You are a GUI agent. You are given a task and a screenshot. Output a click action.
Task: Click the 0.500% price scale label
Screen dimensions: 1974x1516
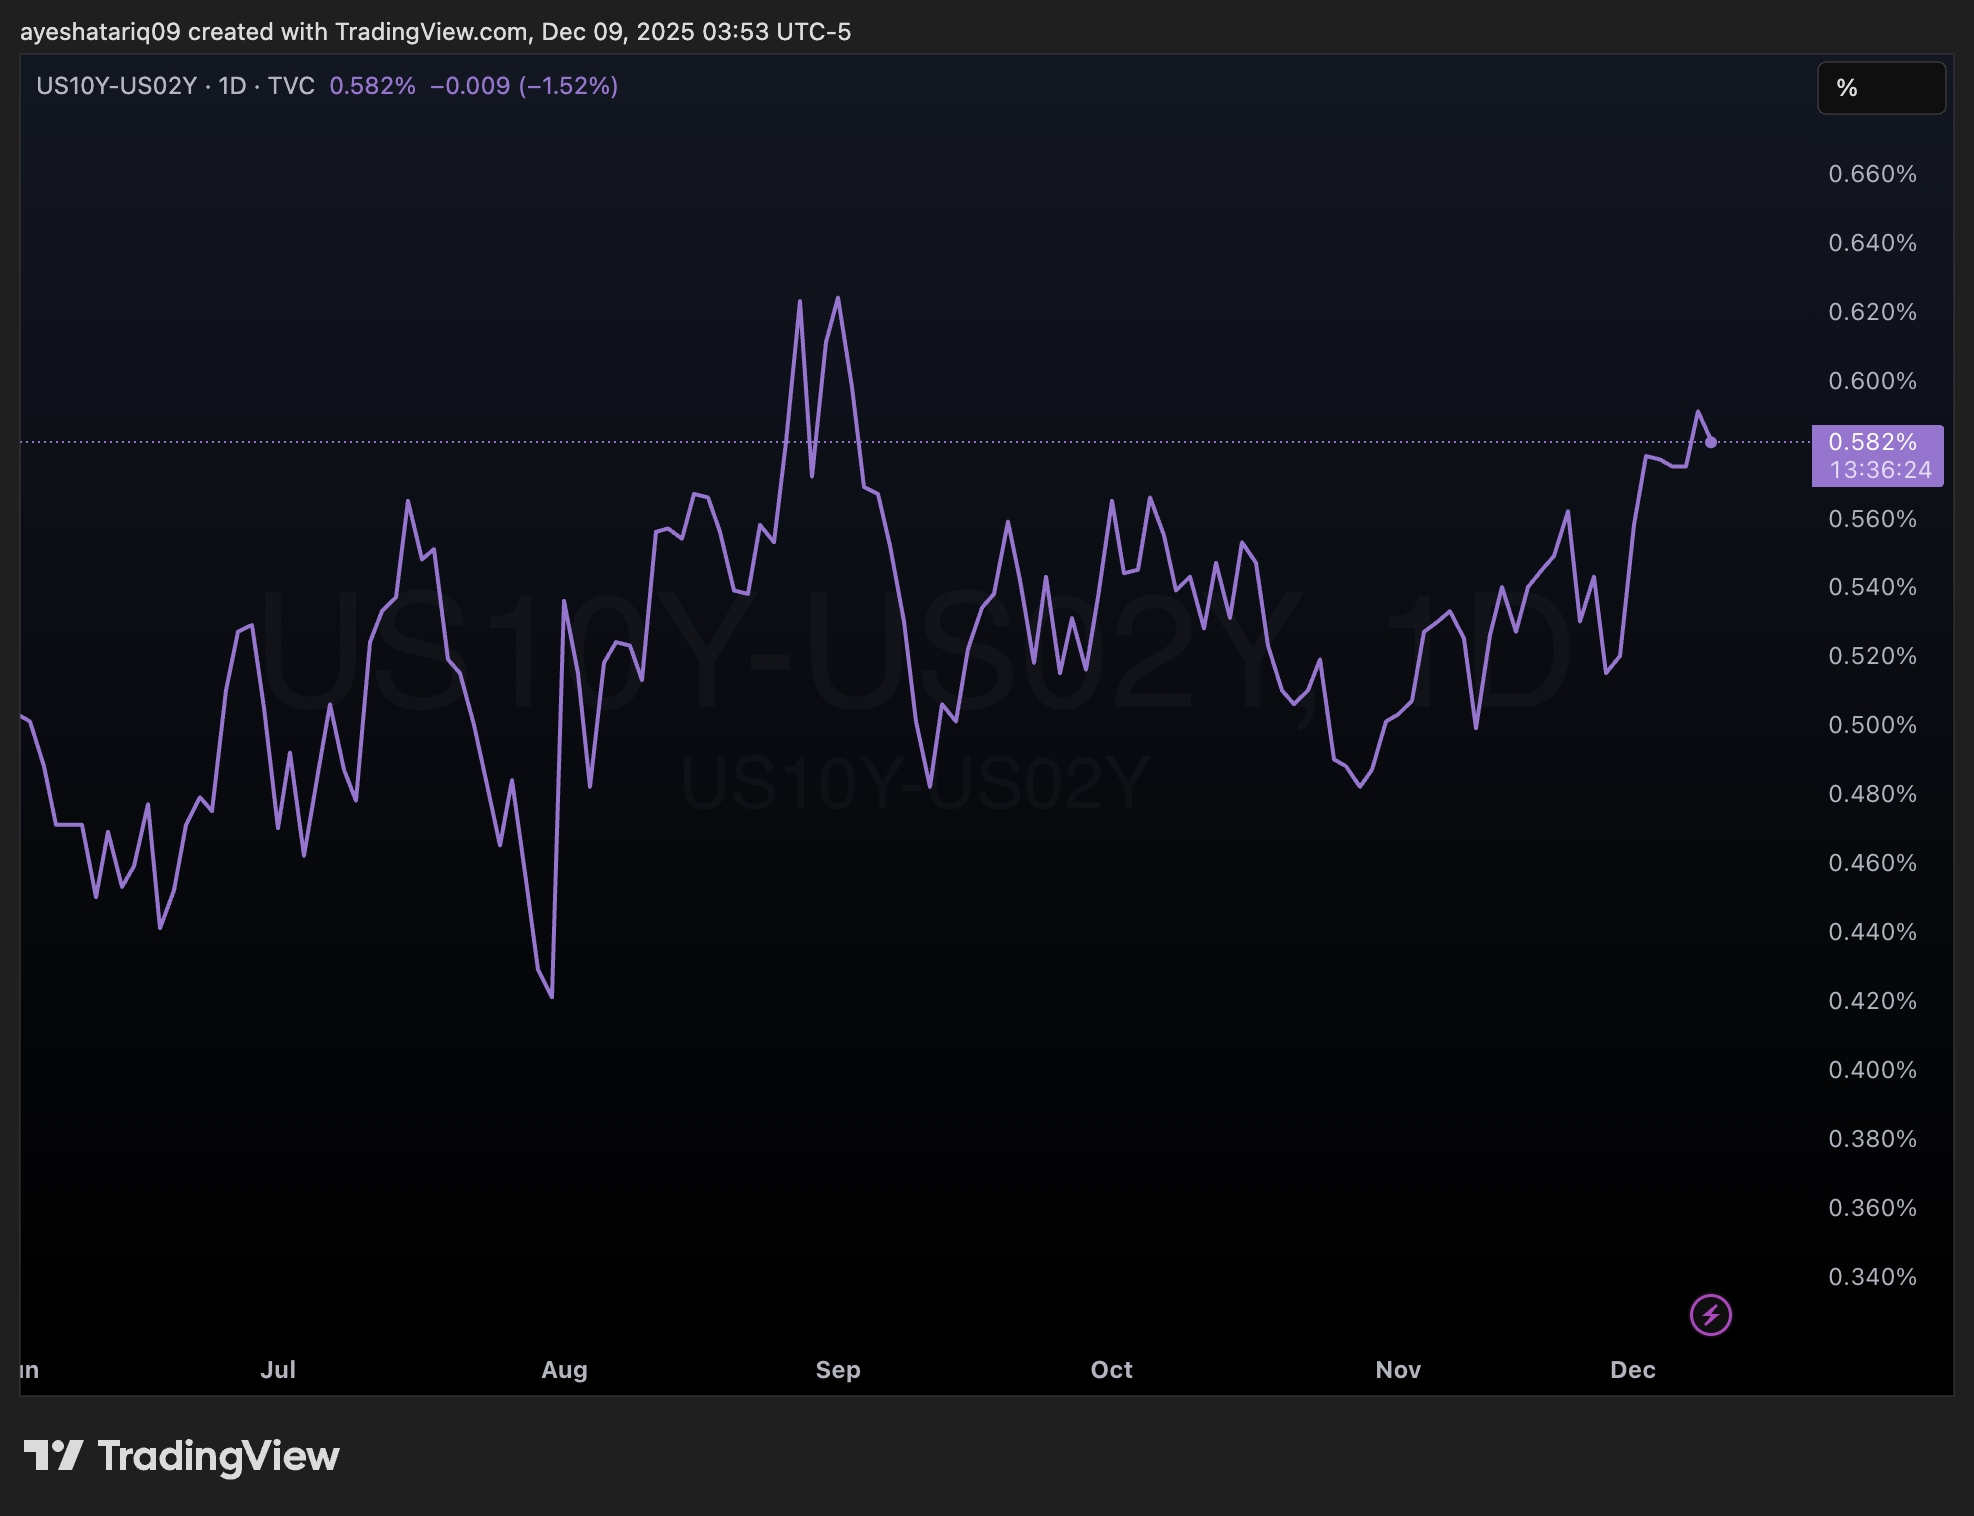point(1872,725)
